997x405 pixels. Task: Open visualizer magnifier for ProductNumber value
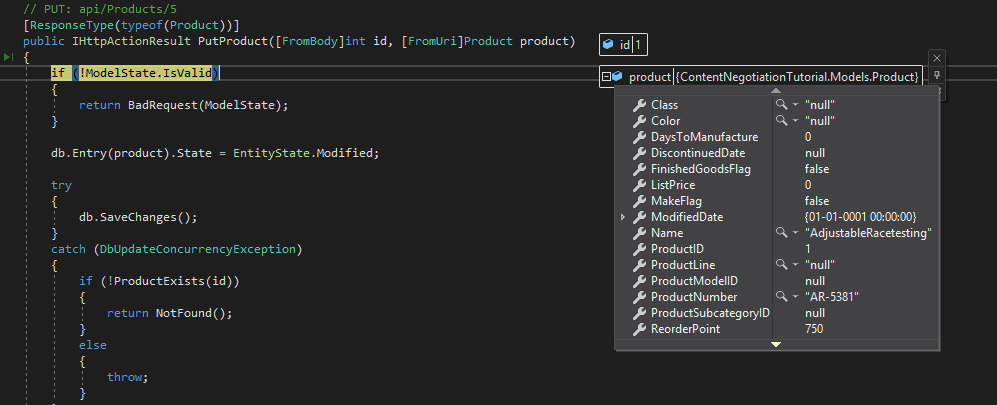point(782,297)
